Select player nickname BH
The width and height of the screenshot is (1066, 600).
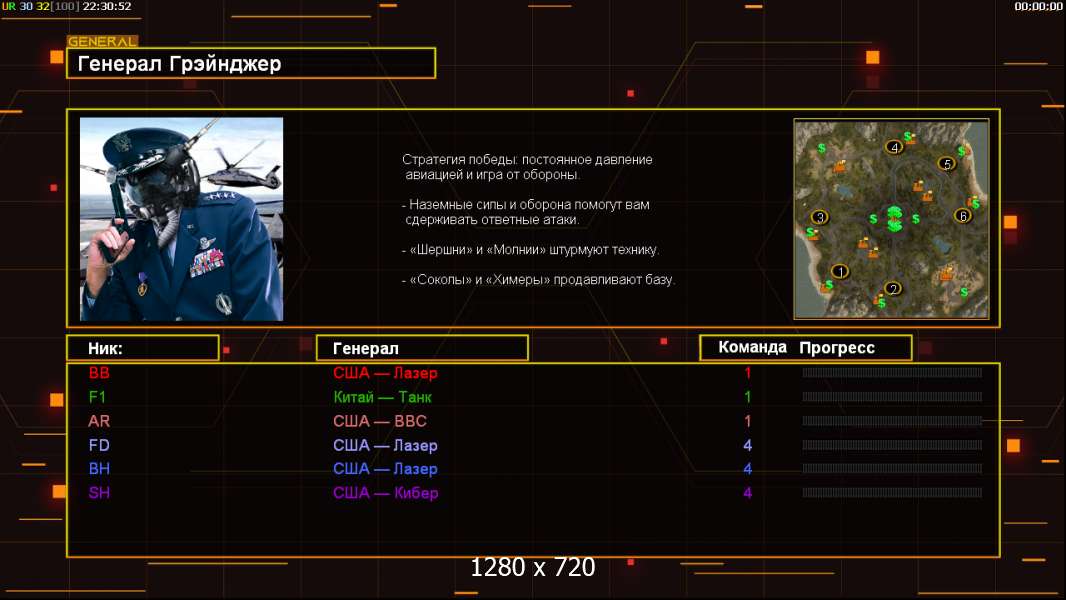(x=99, y=469)
